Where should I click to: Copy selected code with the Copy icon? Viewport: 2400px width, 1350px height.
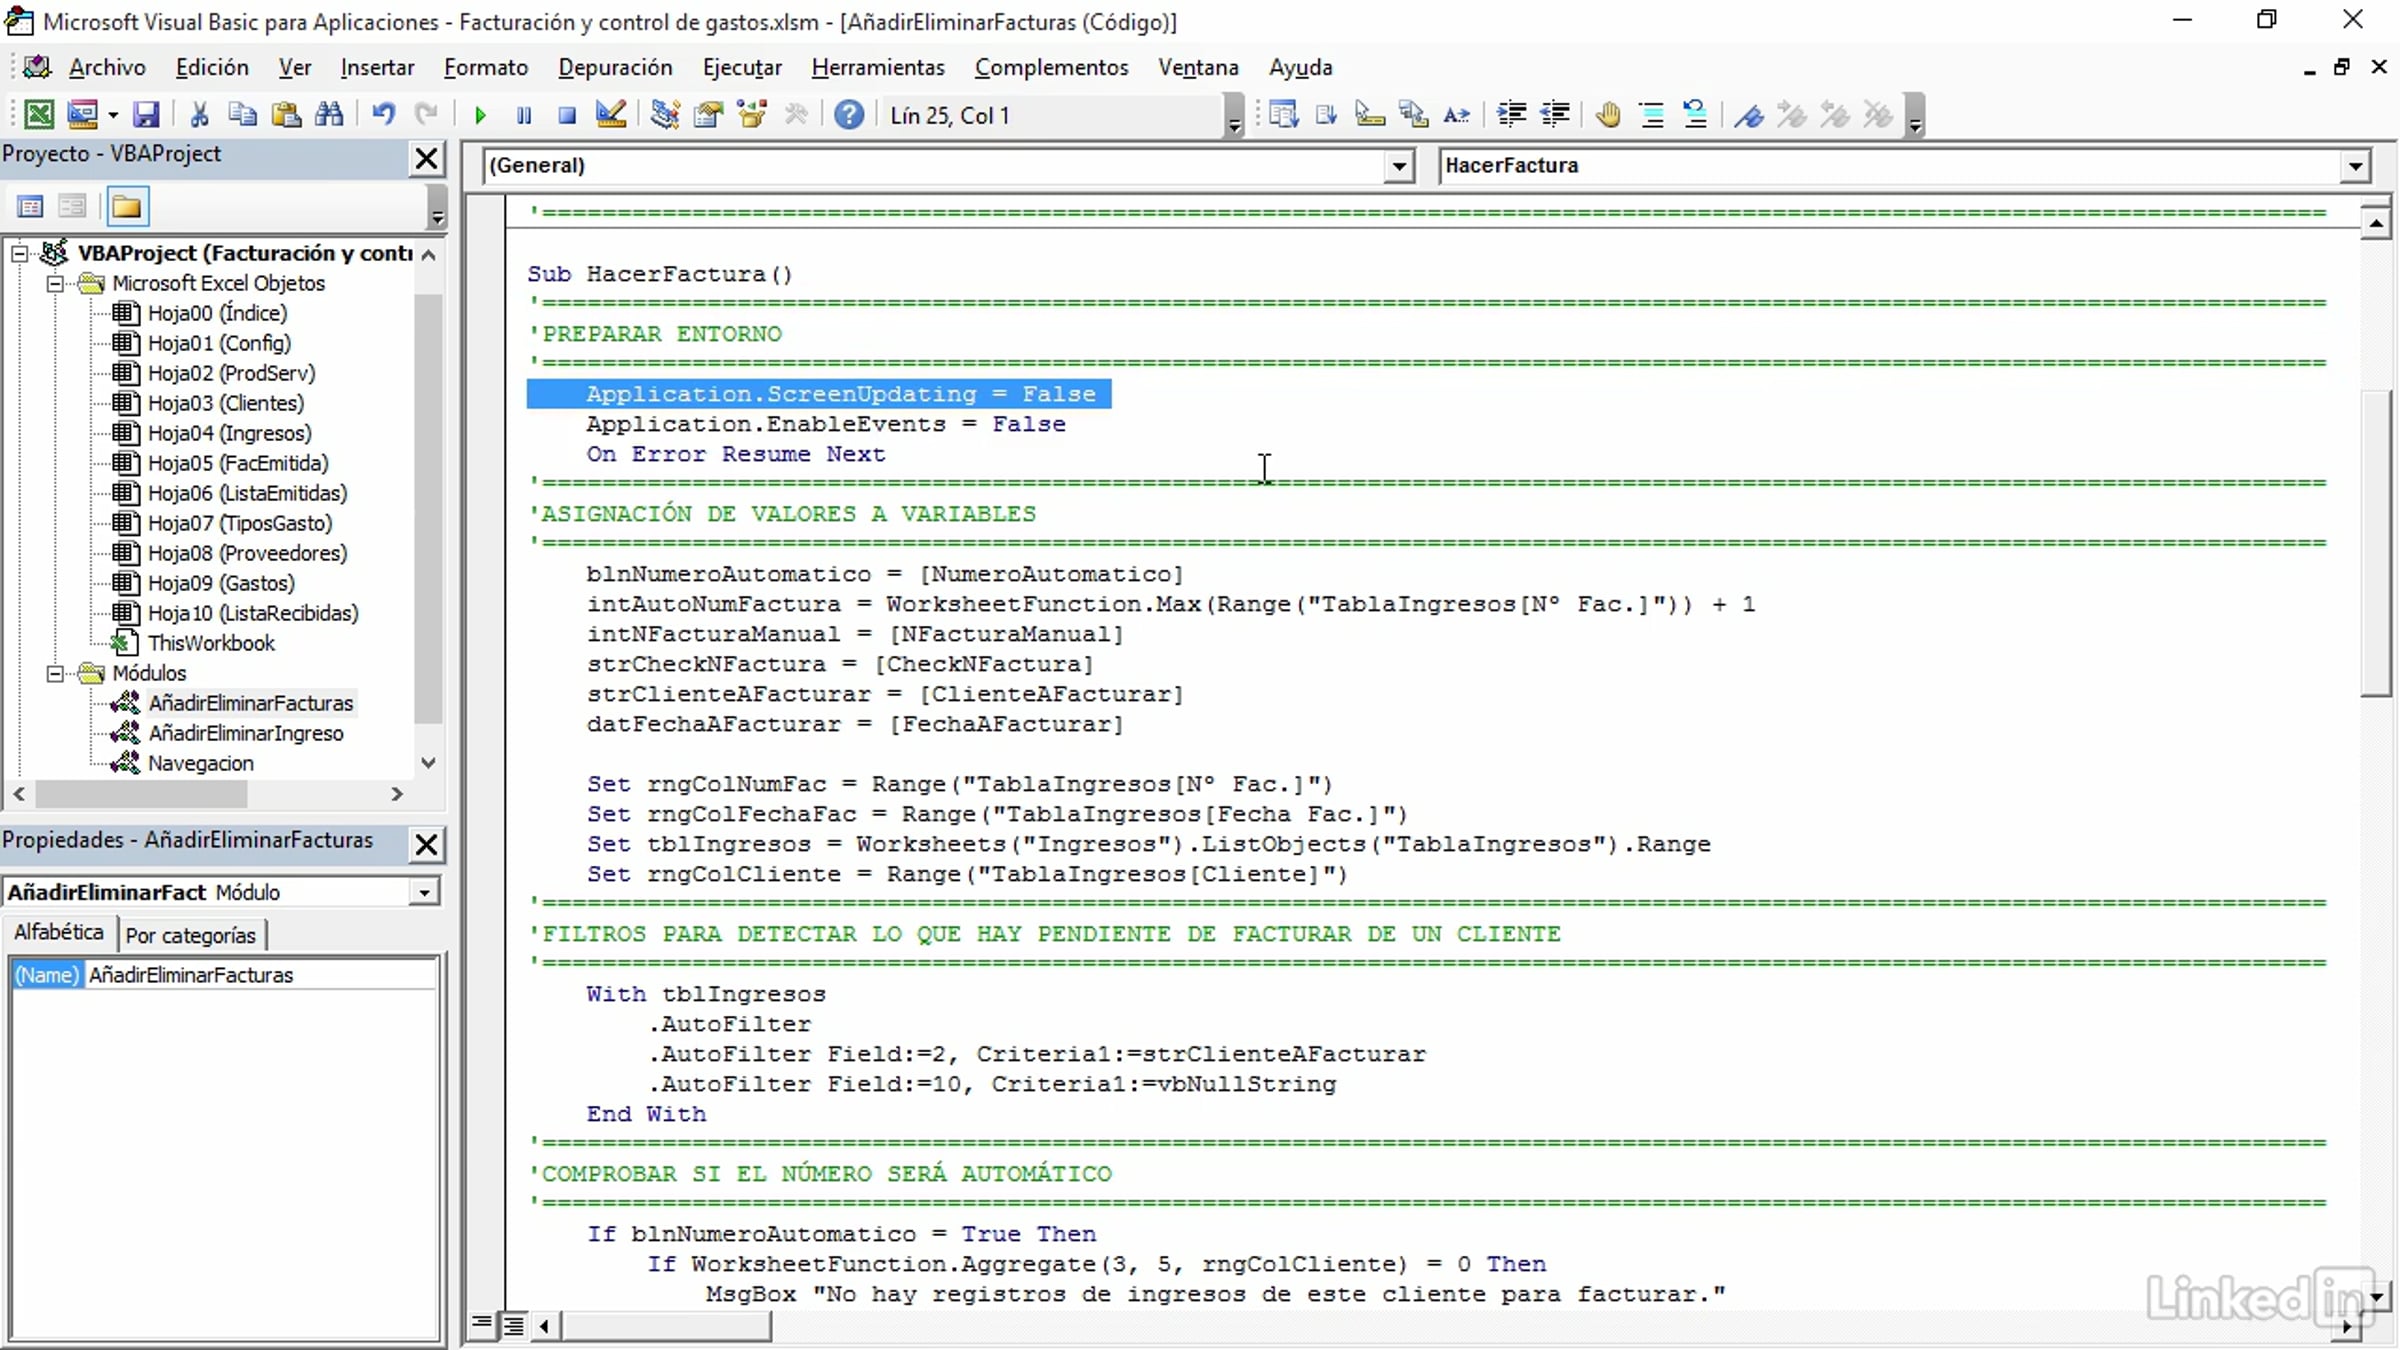(x=242, y=115)
